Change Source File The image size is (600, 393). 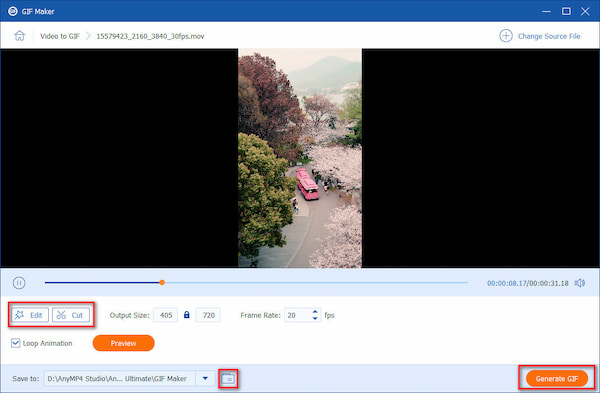pos(549,36)
